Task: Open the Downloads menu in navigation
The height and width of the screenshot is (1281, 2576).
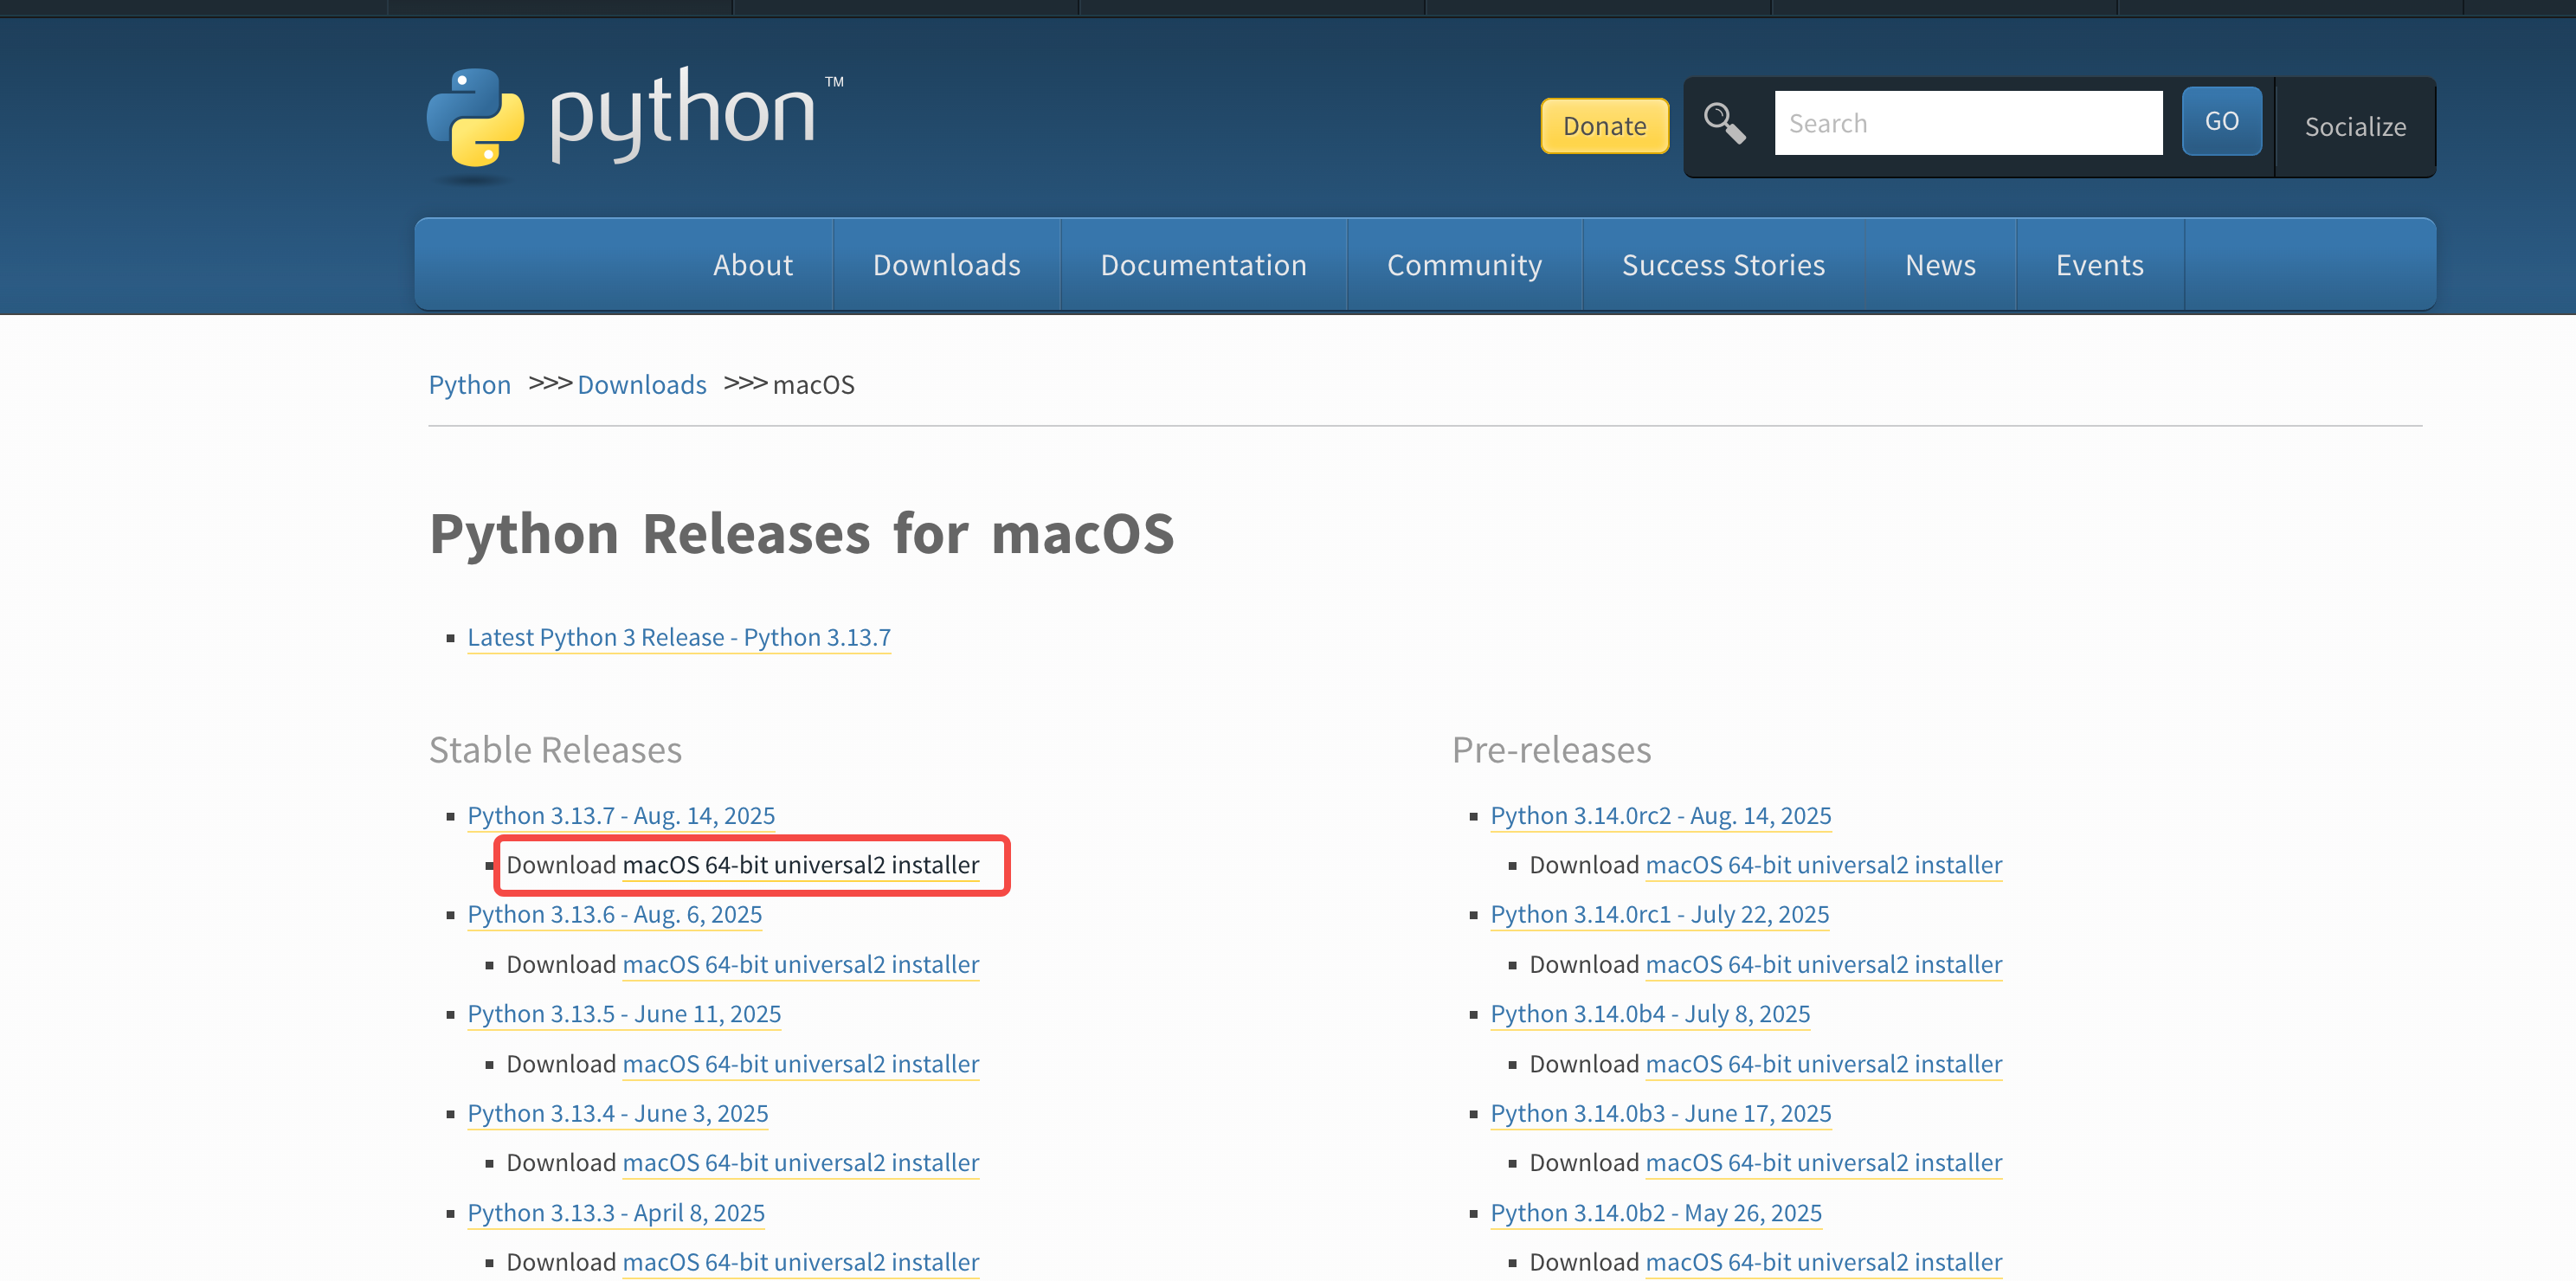Action: [946, 265]
